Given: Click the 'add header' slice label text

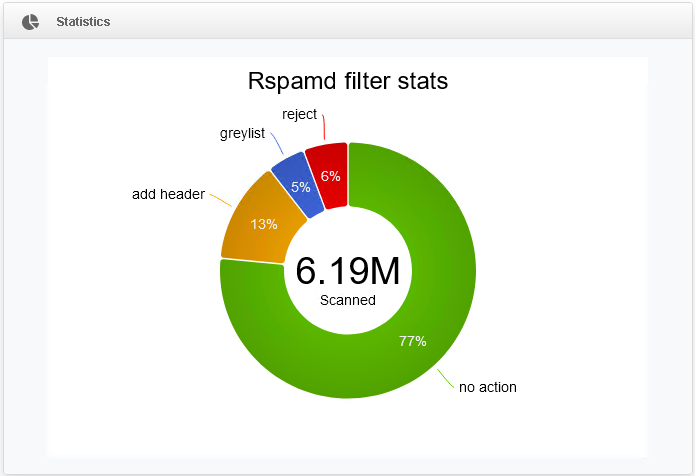Looking at the screenshot, I should point(168,194).
